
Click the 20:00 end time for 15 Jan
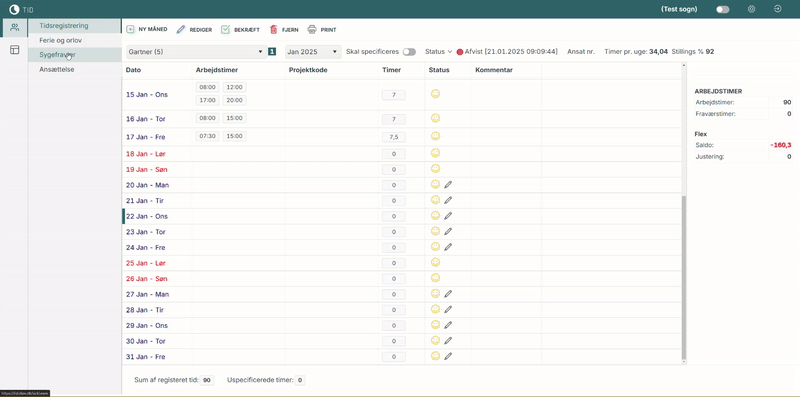point(235,100)
